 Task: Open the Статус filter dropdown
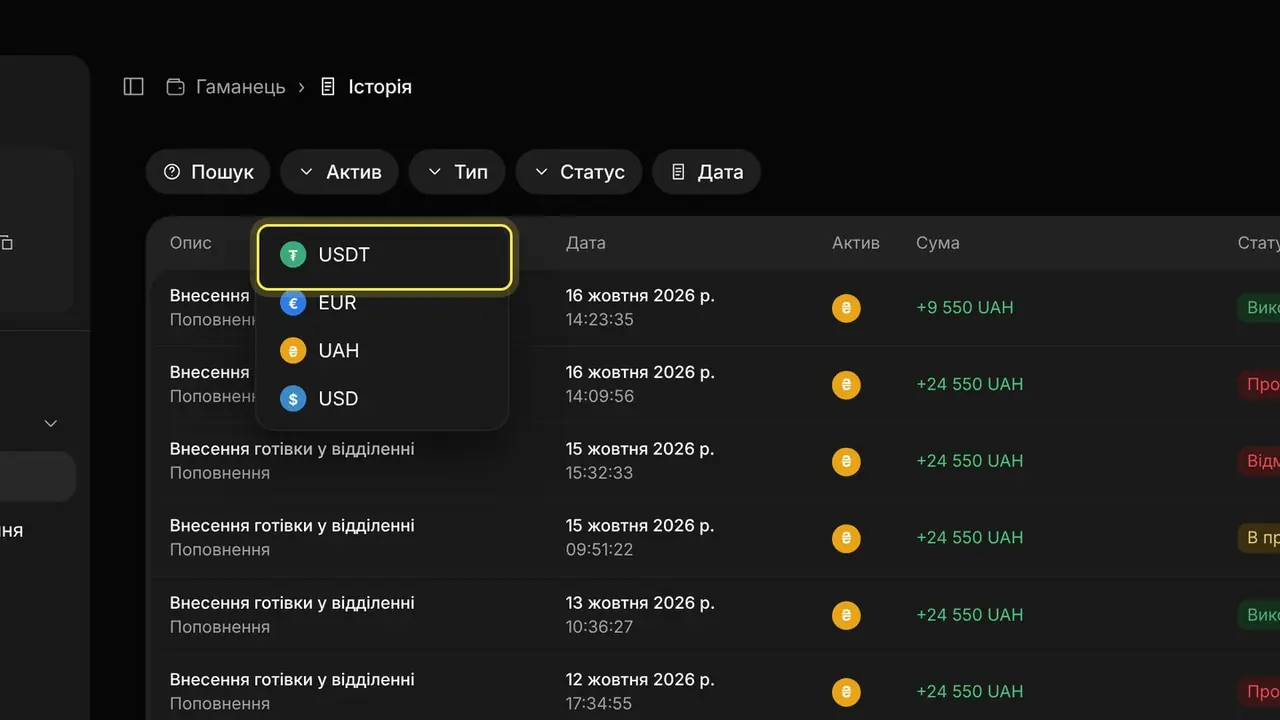579,172
